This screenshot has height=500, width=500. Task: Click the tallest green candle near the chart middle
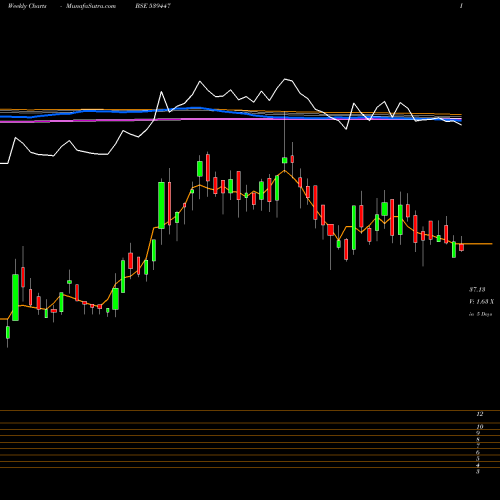(161, 205)
